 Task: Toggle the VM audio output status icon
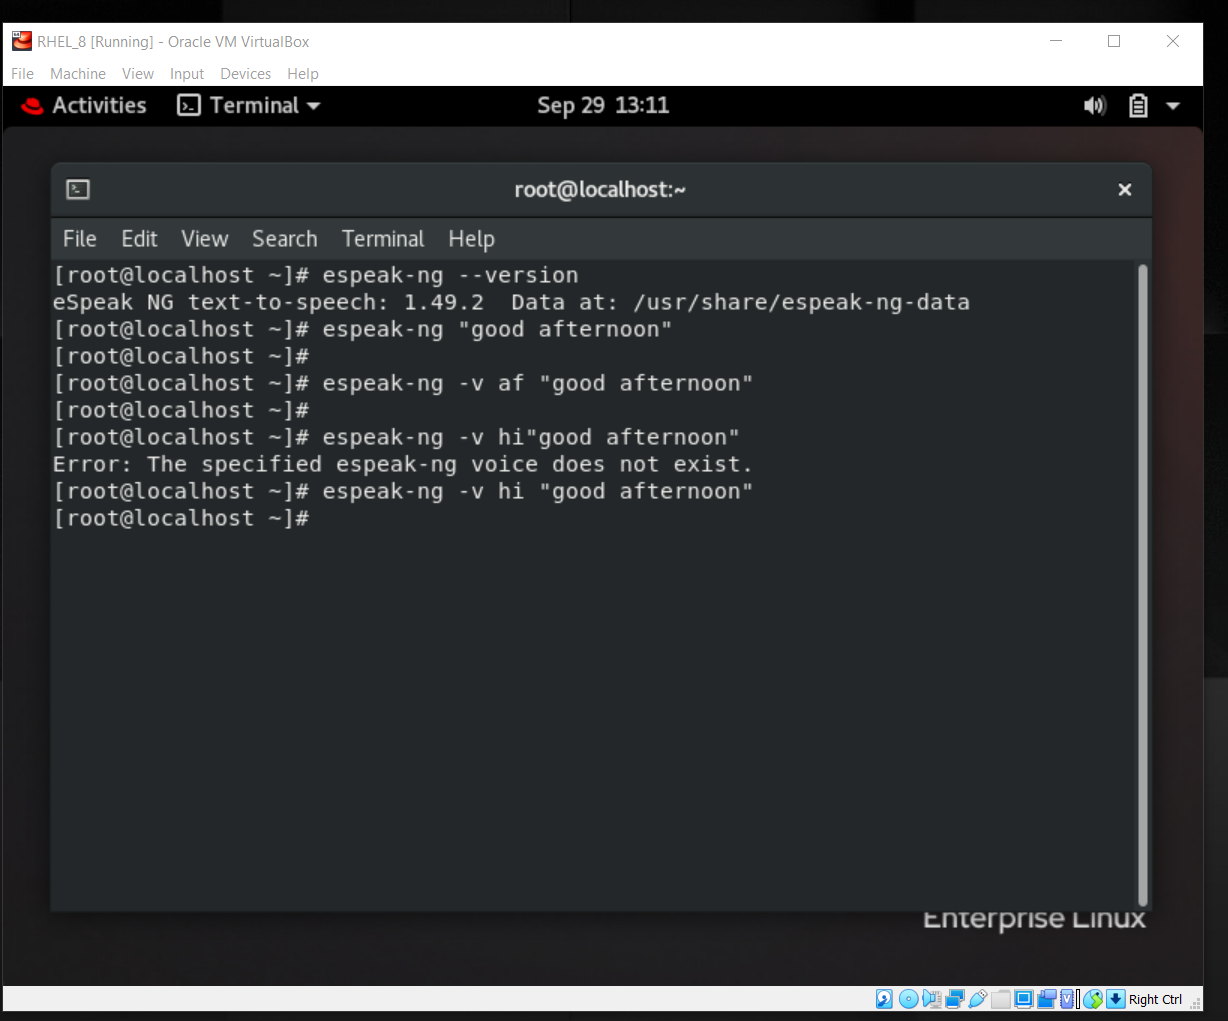point(932,999)
